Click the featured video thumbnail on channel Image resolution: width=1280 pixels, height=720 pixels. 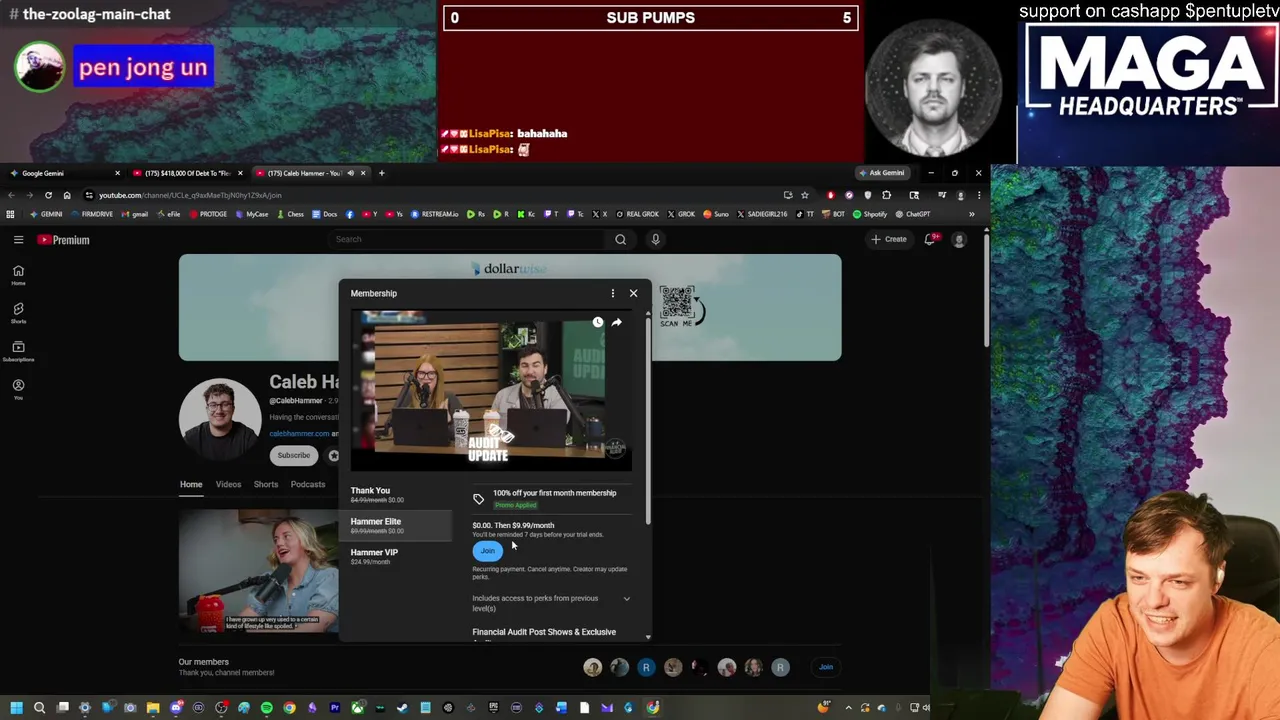click(259, 571)
